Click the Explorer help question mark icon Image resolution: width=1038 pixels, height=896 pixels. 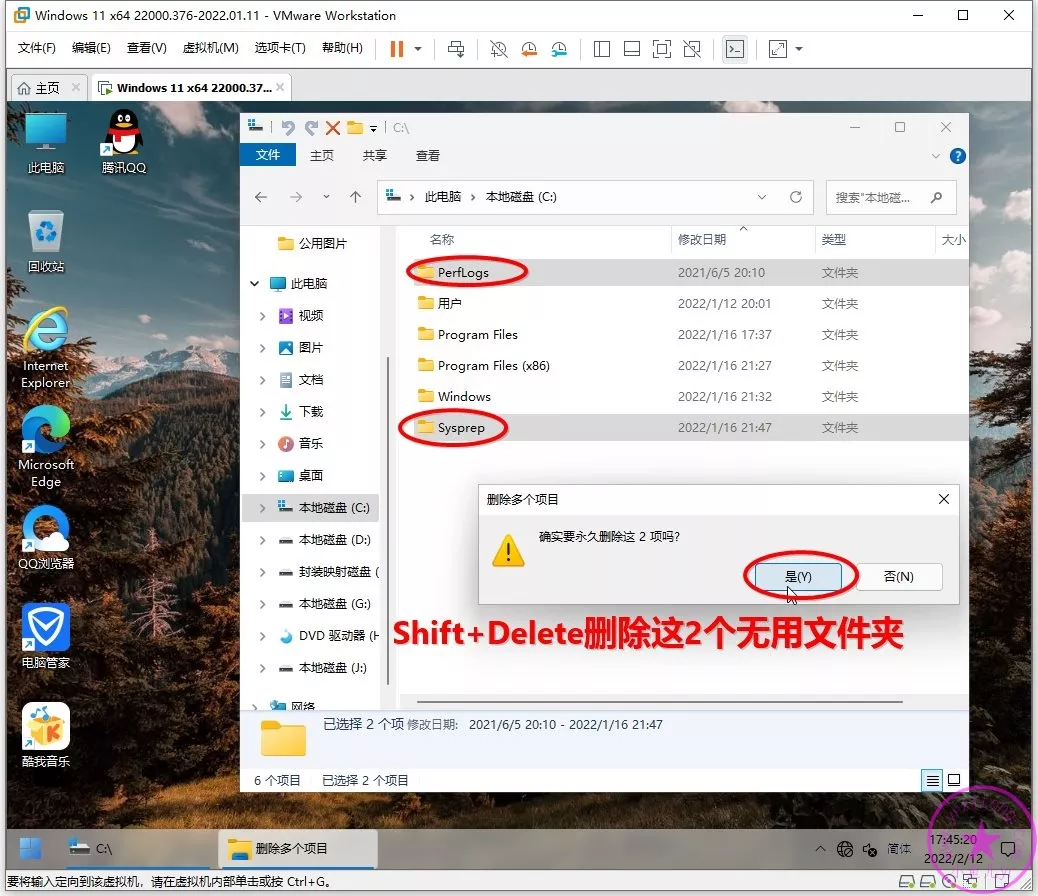click(x=957, y=156)
